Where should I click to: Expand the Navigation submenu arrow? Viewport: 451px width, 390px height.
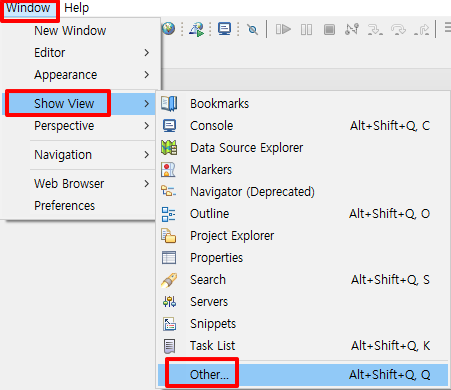click(x=147, y=155)
